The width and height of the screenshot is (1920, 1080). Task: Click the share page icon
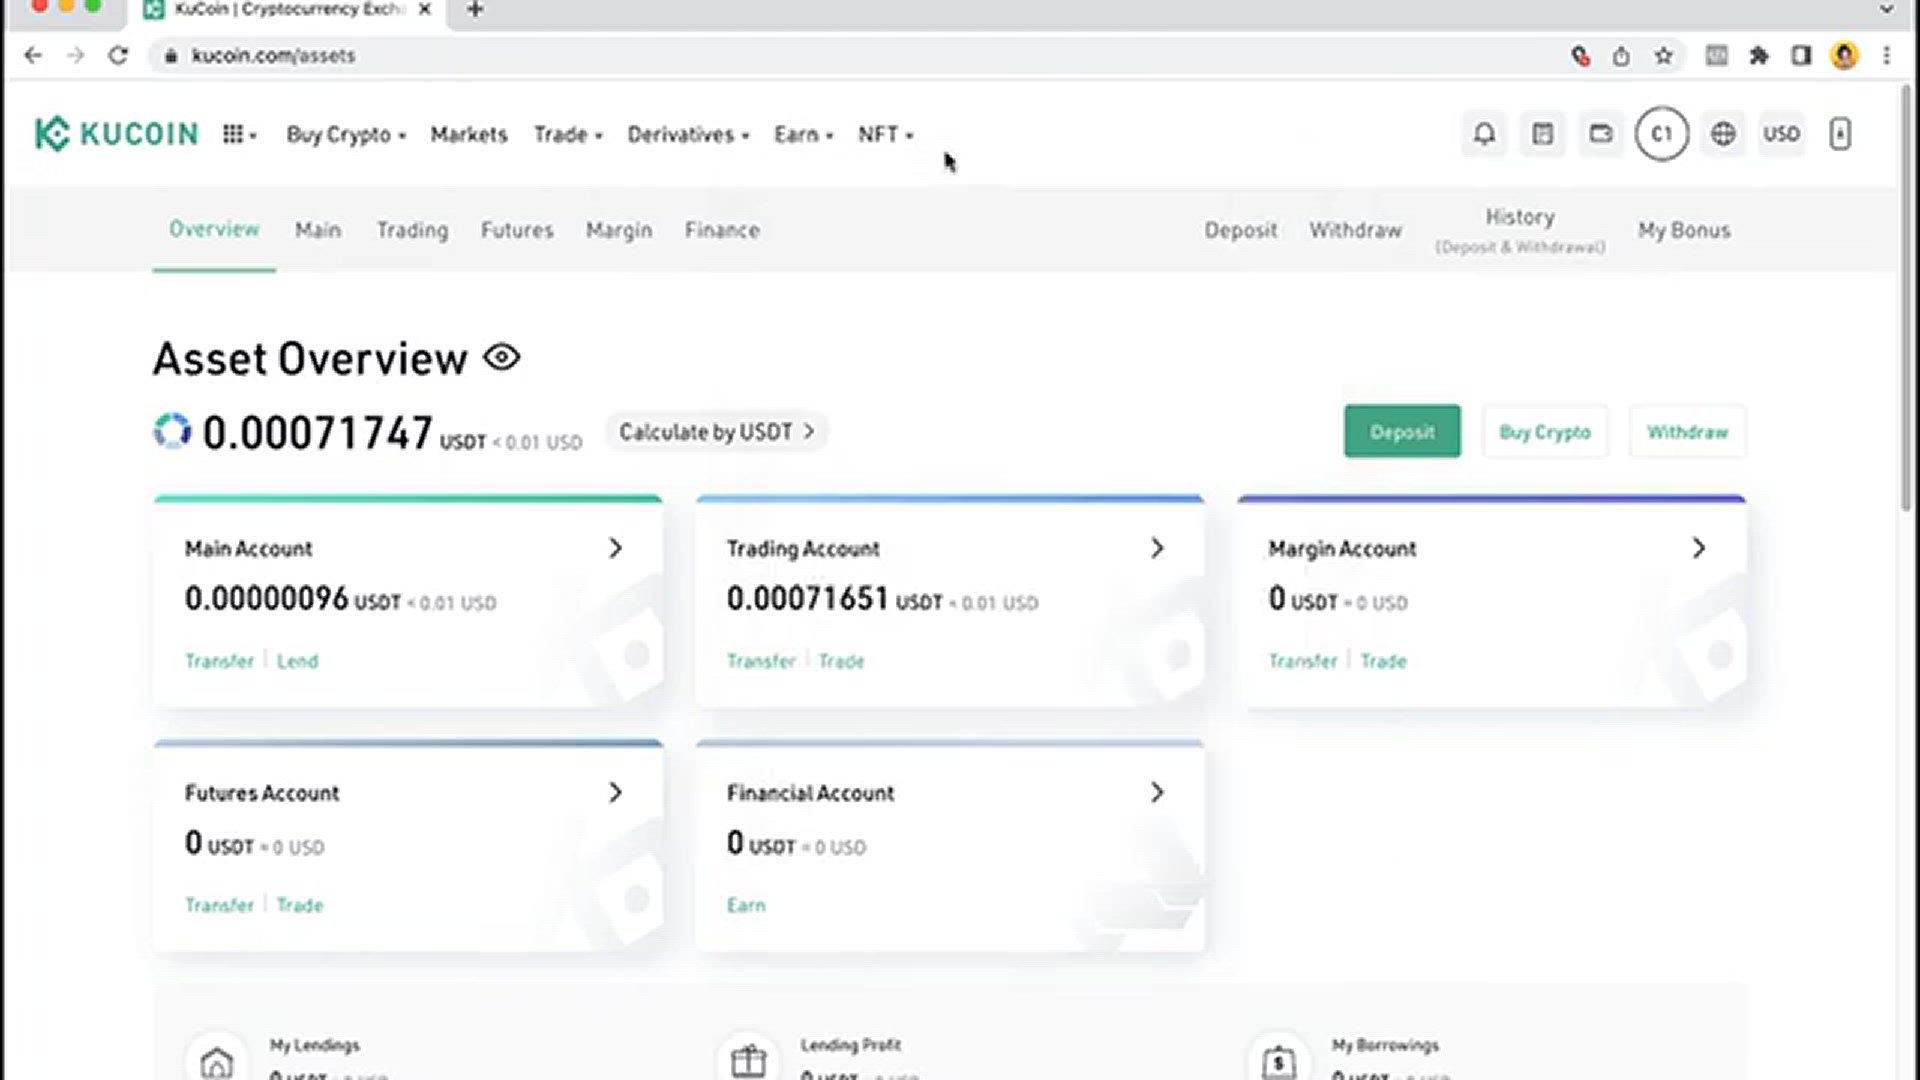click(1621, 56)
